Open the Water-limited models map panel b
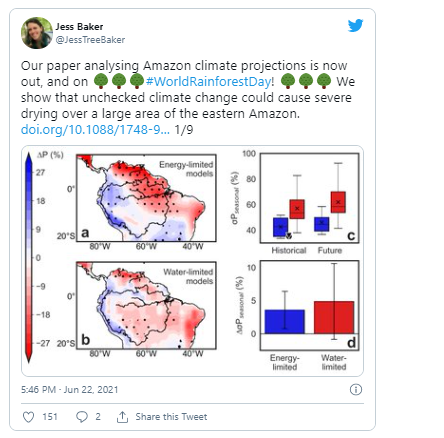Viewport: 444px width, 438px height. tap(146, 305)
